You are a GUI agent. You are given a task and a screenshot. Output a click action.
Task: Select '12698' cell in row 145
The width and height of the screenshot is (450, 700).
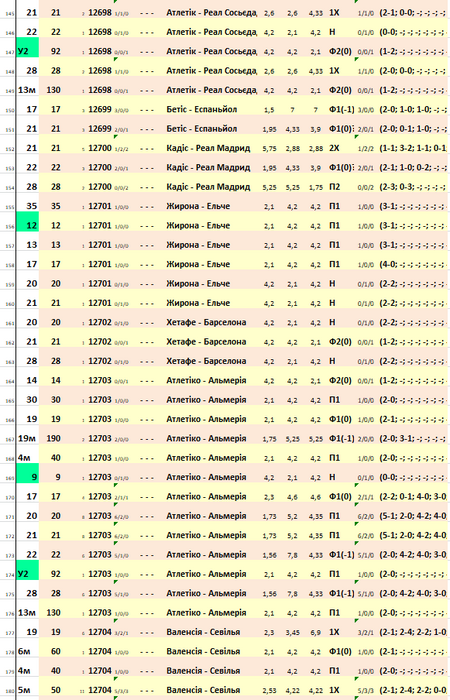click(x=100, y=12)
